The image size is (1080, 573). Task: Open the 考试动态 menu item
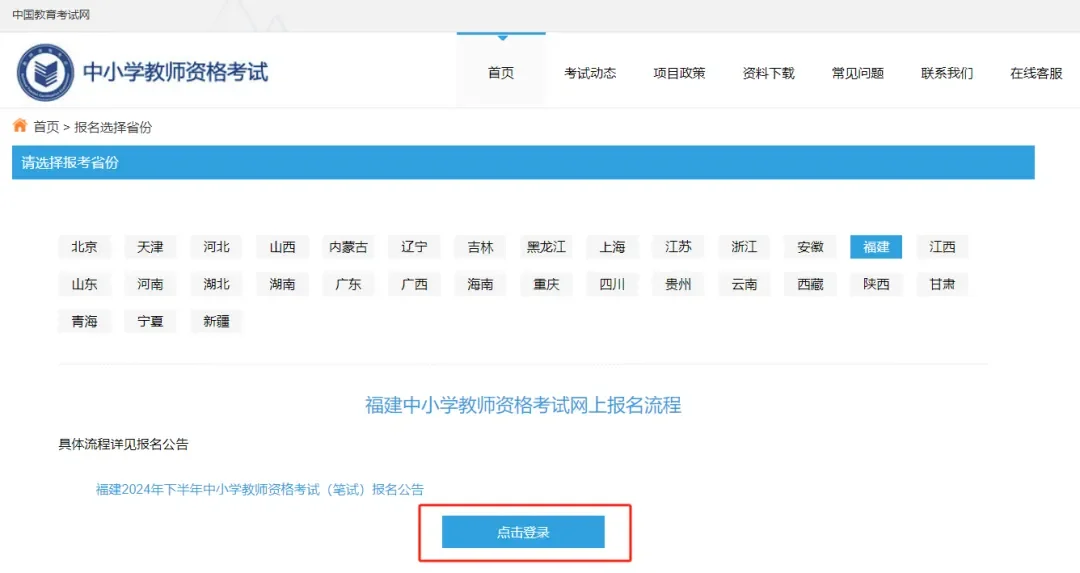pyautogui.click(x=590, y=73)
